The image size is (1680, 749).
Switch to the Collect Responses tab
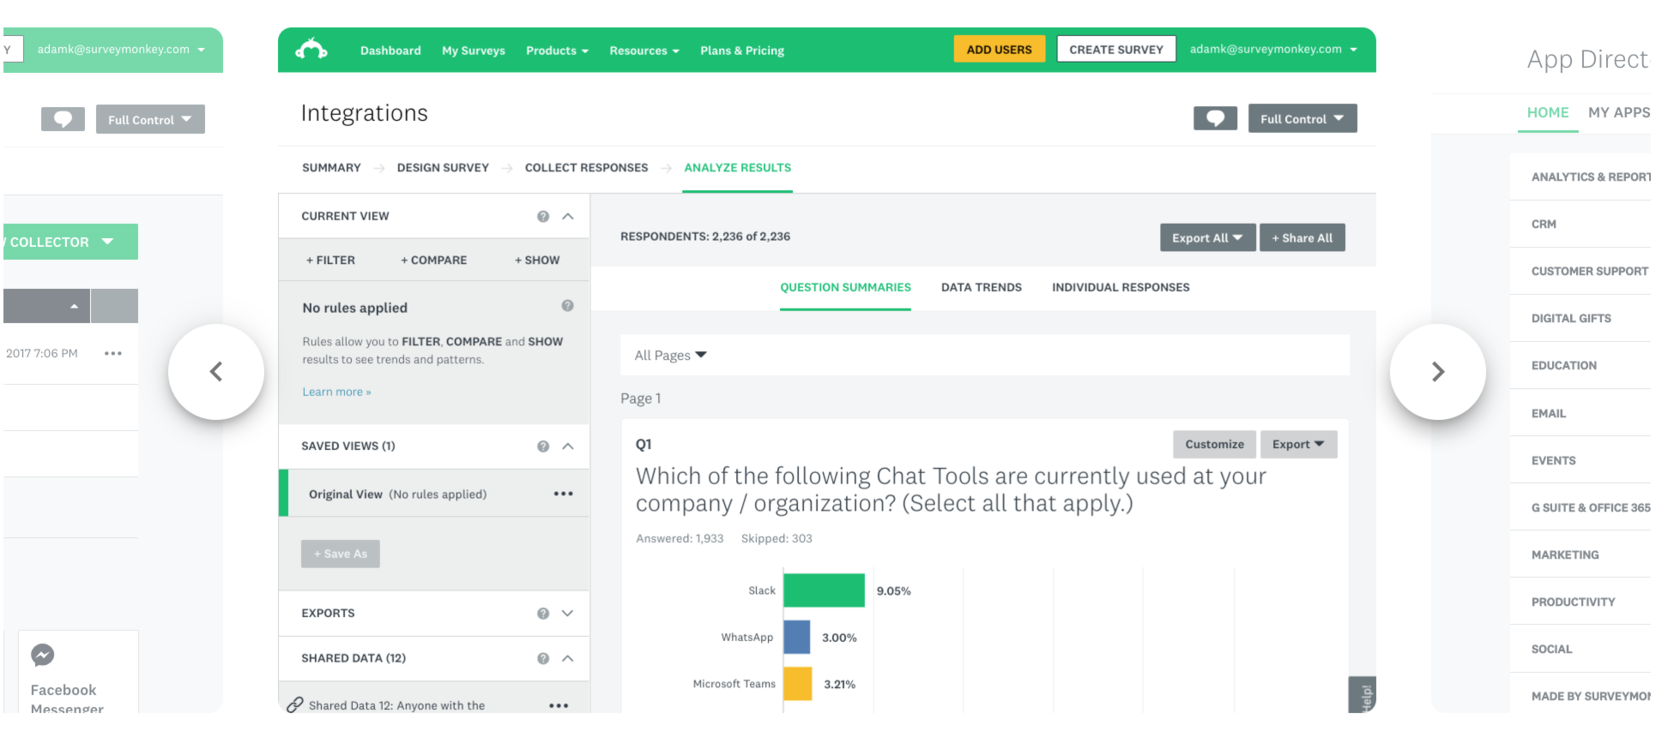pos(586,168)
